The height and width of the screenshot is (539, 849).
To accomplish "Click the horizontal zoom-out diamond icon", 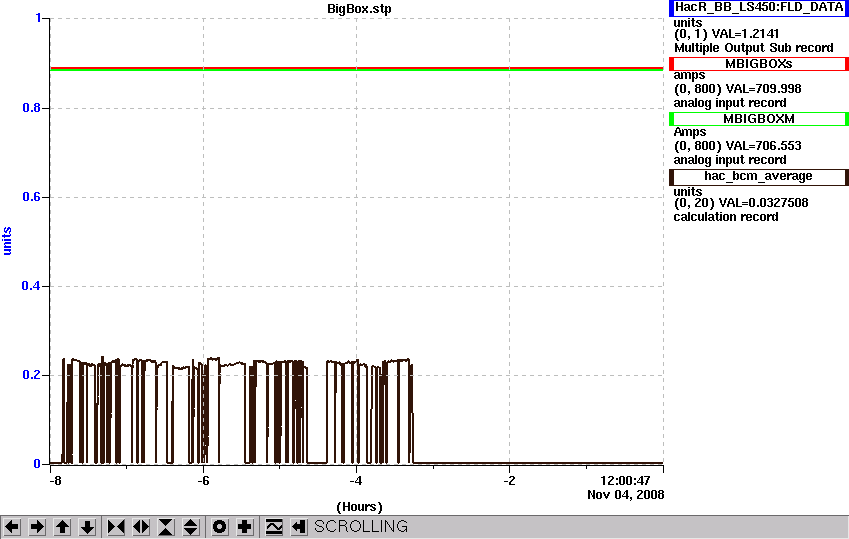I will (141, 527).
